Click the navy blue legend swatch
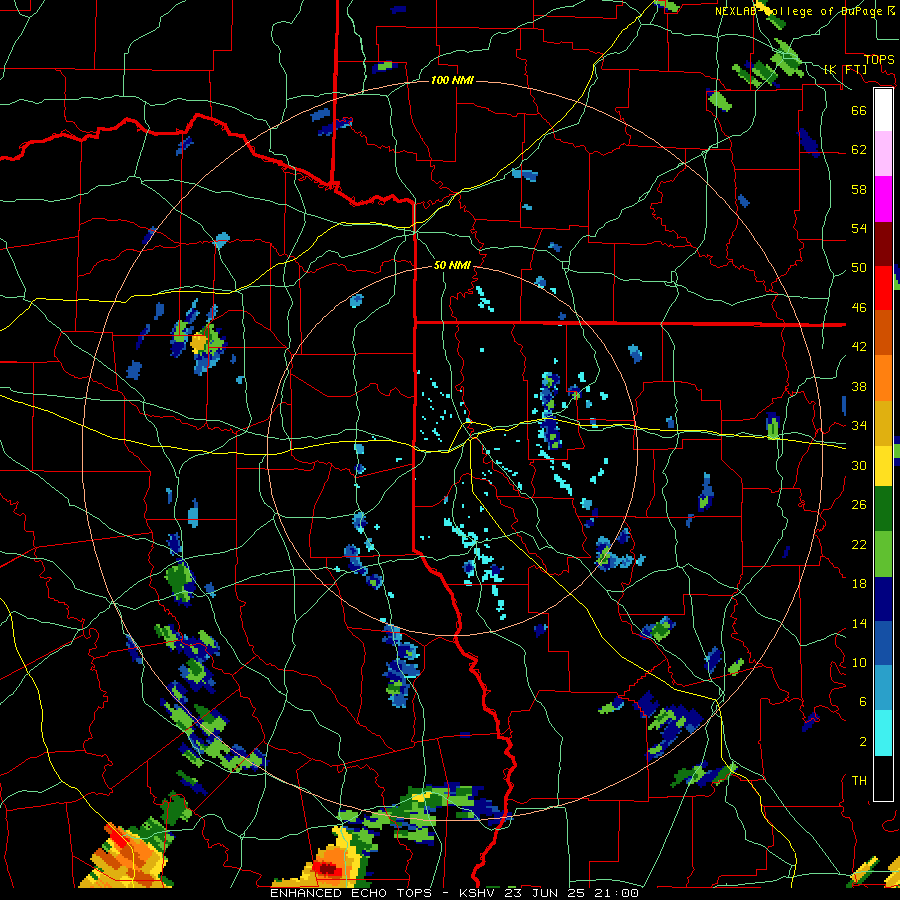This screenshot has width=900, height=900. click(x=883, y=599)
